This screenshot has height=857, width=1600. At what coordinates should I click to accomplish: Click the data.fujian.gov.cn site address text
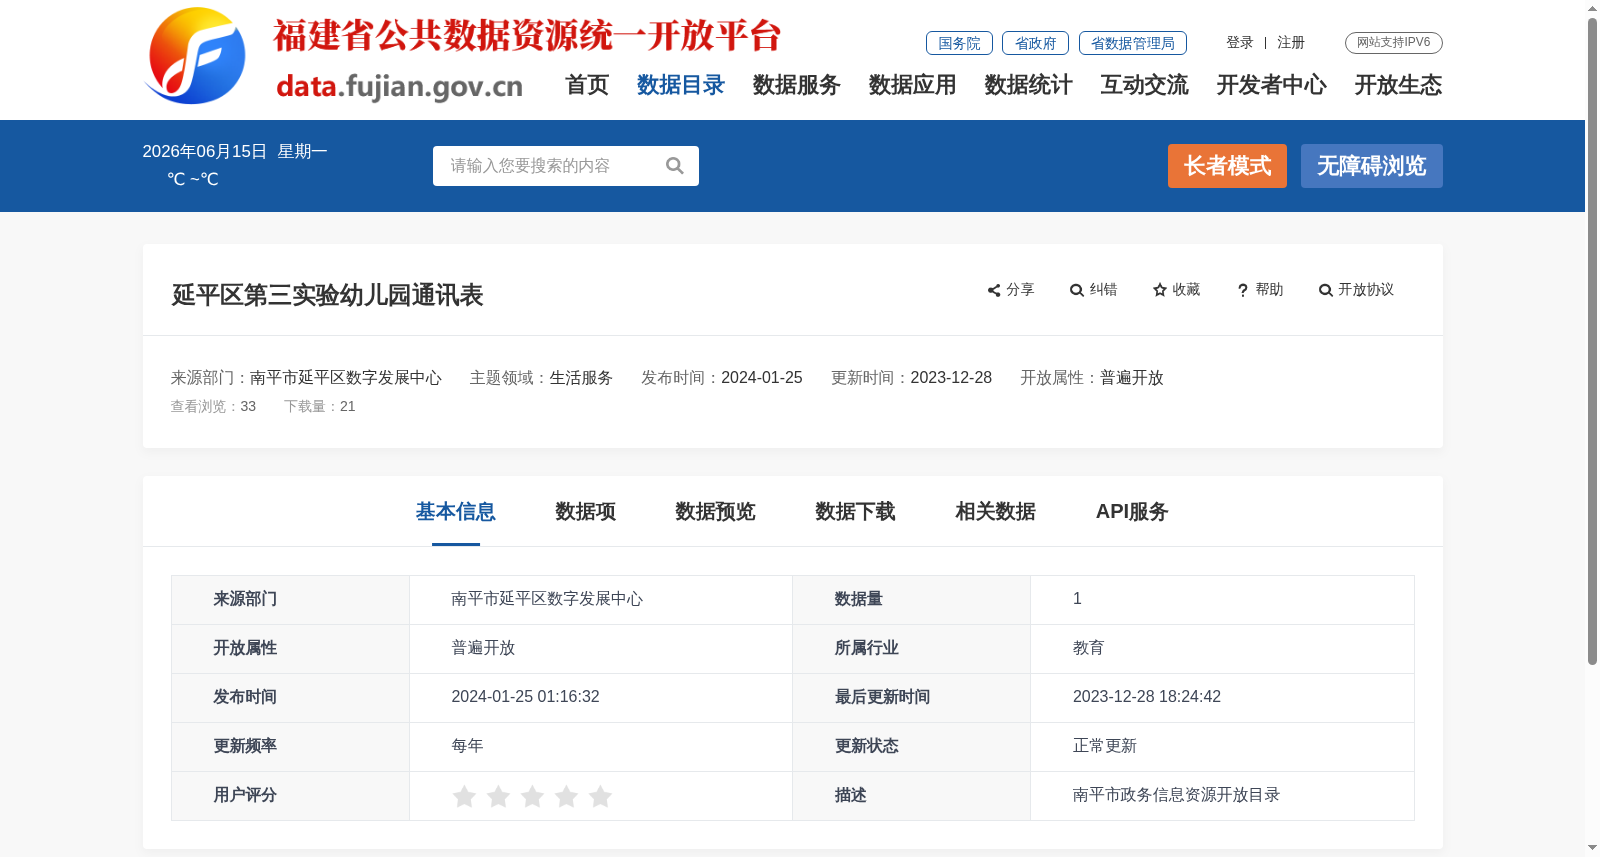pos(400,87)
